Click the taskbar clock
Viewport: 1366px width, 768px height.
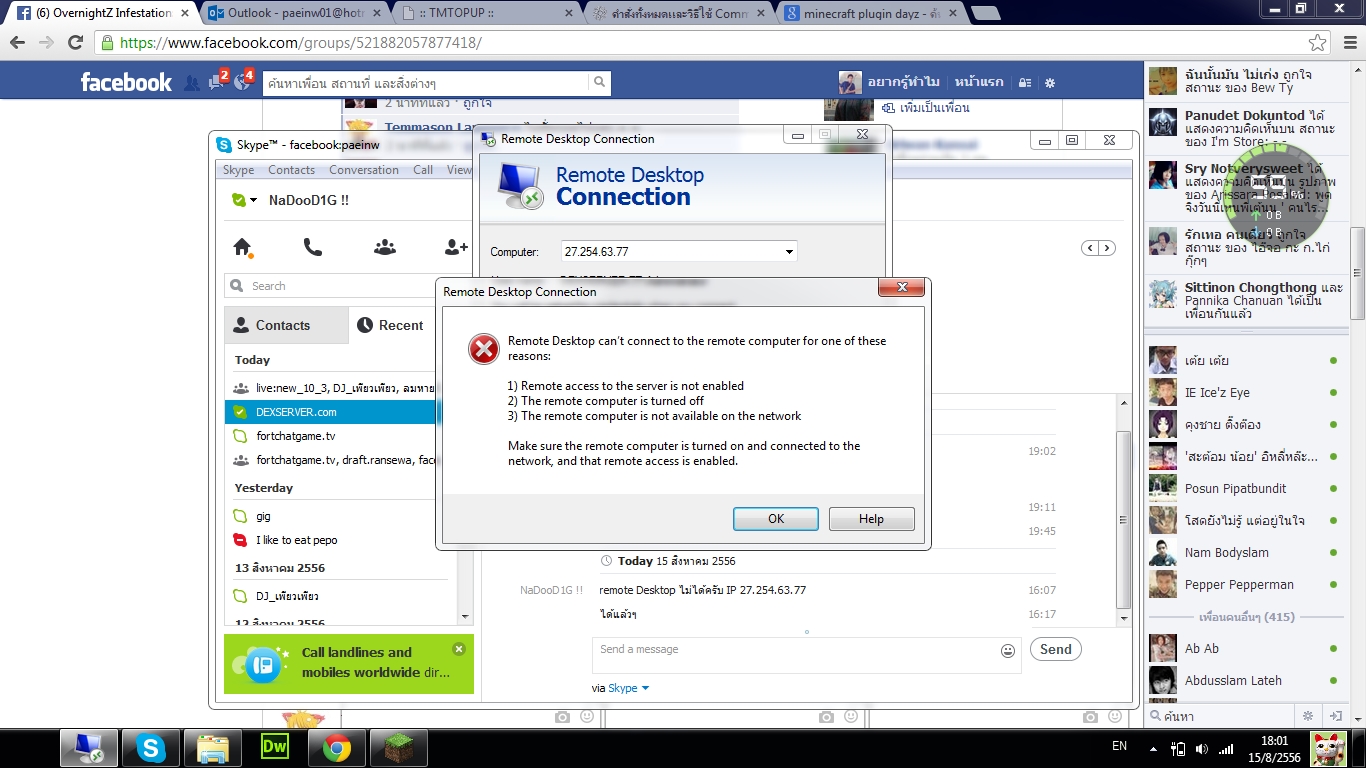click(x=1274, y=748)
